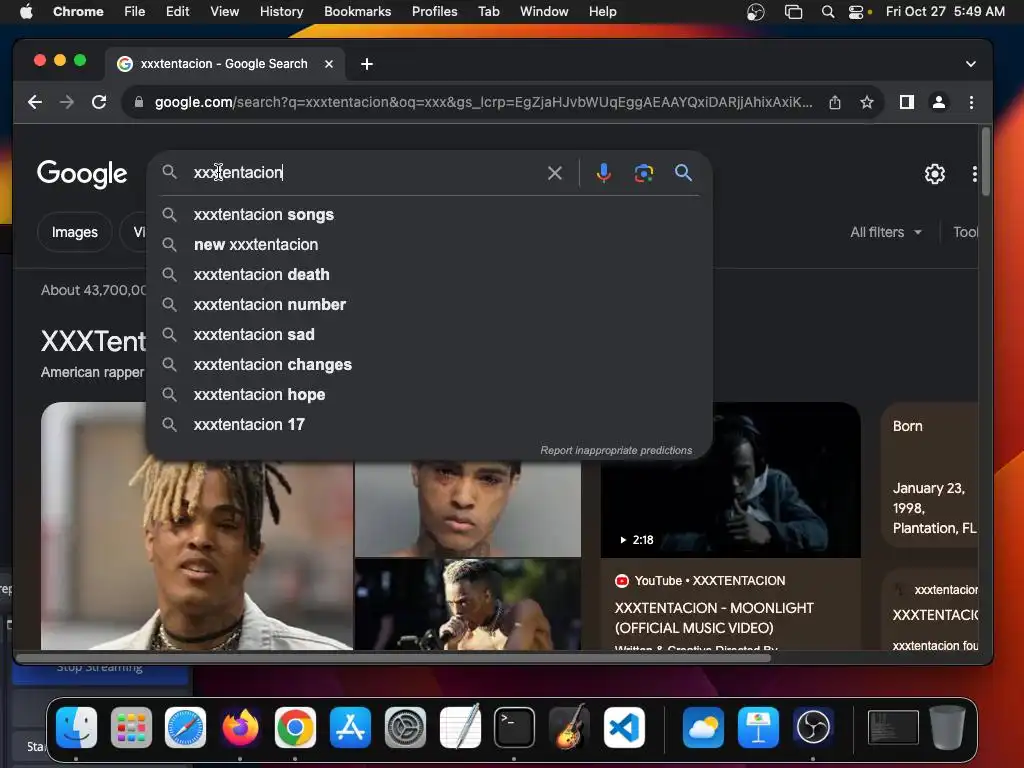Select the Images filter chip

74,232
